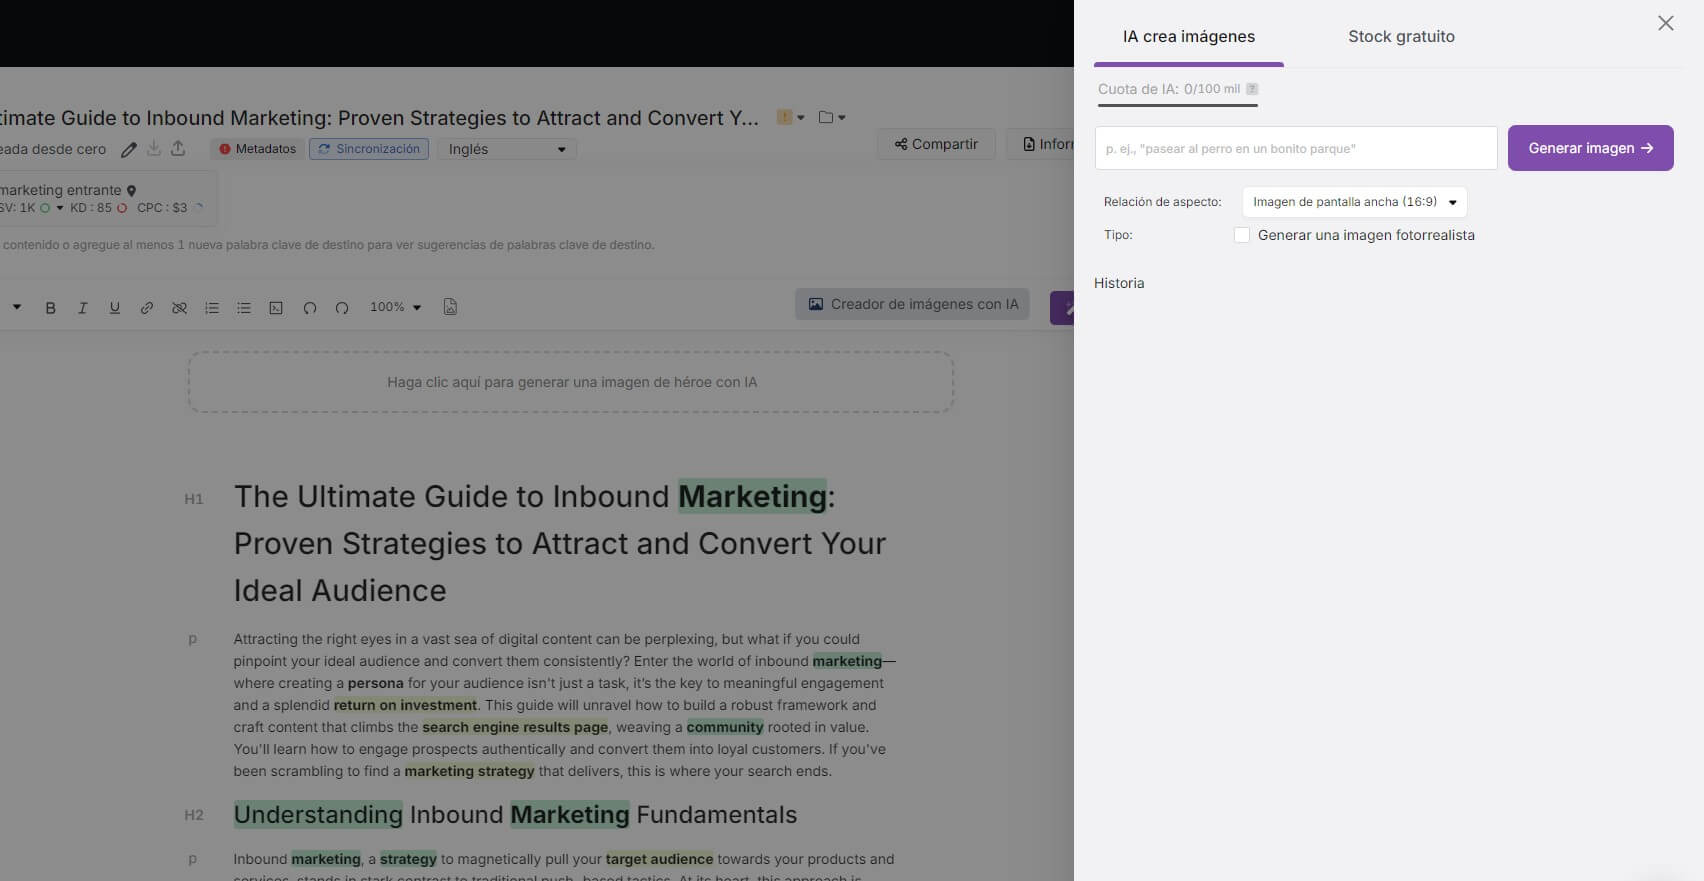Enable 'Generar una imagen fotorrealista' checkbox
This screenshot has width=1704, height=881.
point(1242,235)
